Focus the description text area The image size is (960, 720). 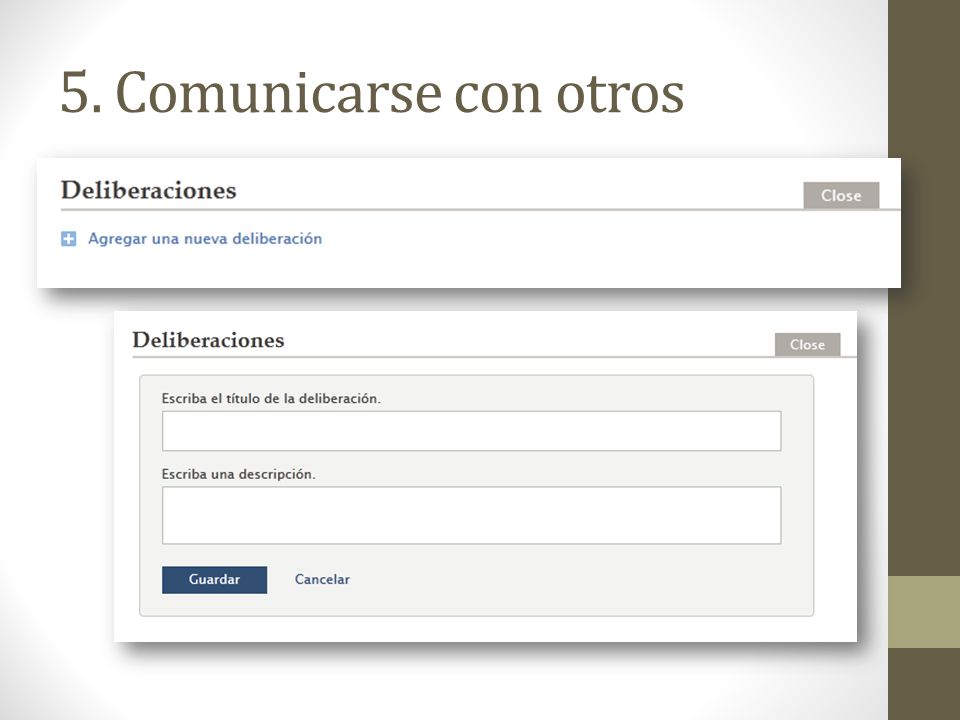pyautogui.click(x=471, y=516)
